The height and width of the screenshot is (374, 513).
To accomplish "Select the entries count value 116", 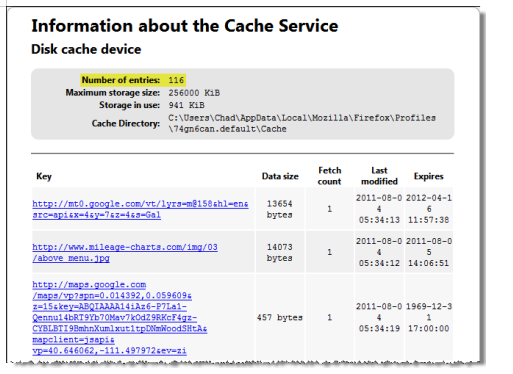I will 176,80.
